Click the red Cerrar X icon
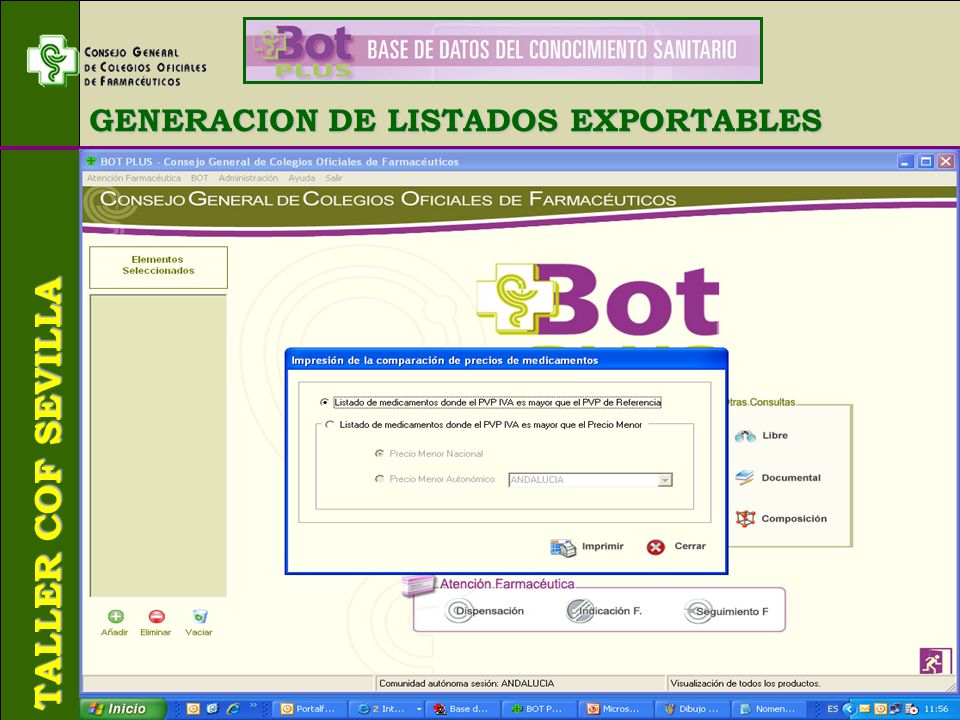 (656, 547)
